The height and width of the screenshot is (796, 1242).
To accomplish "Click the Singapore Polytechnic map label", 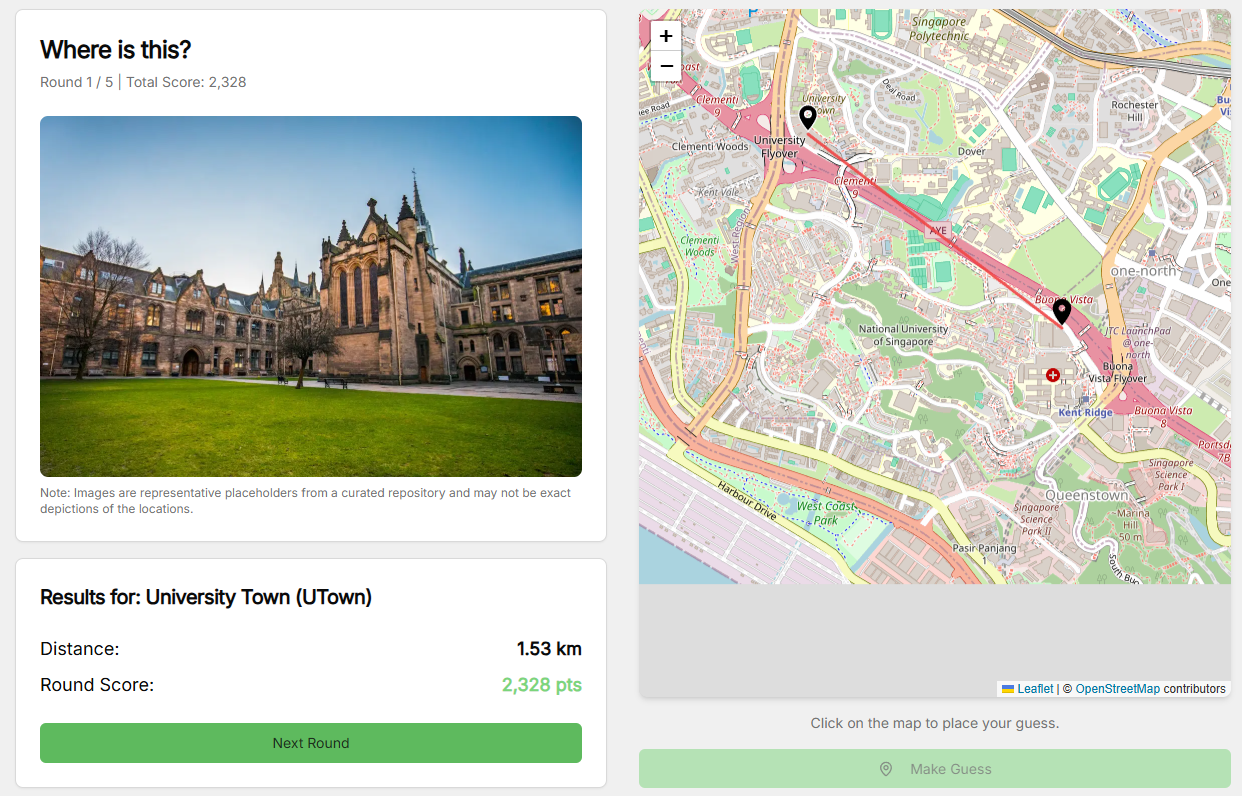I will click(x=939, y=29).
